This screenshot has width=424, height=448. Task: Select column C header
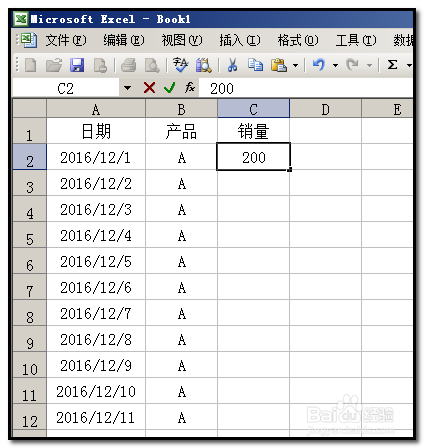click(254, 109)
